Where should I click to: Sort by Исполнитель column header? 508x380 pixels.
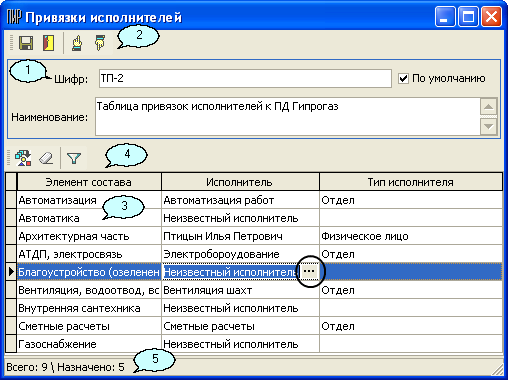(240, 182)
